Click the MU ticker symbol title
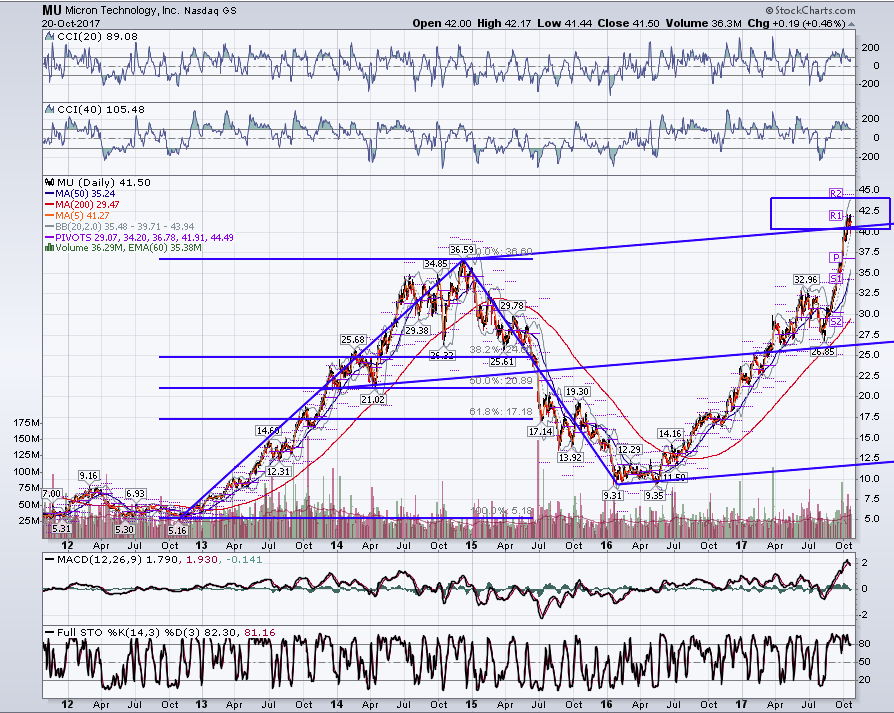894x713 pixels. (x=51, y=10)
